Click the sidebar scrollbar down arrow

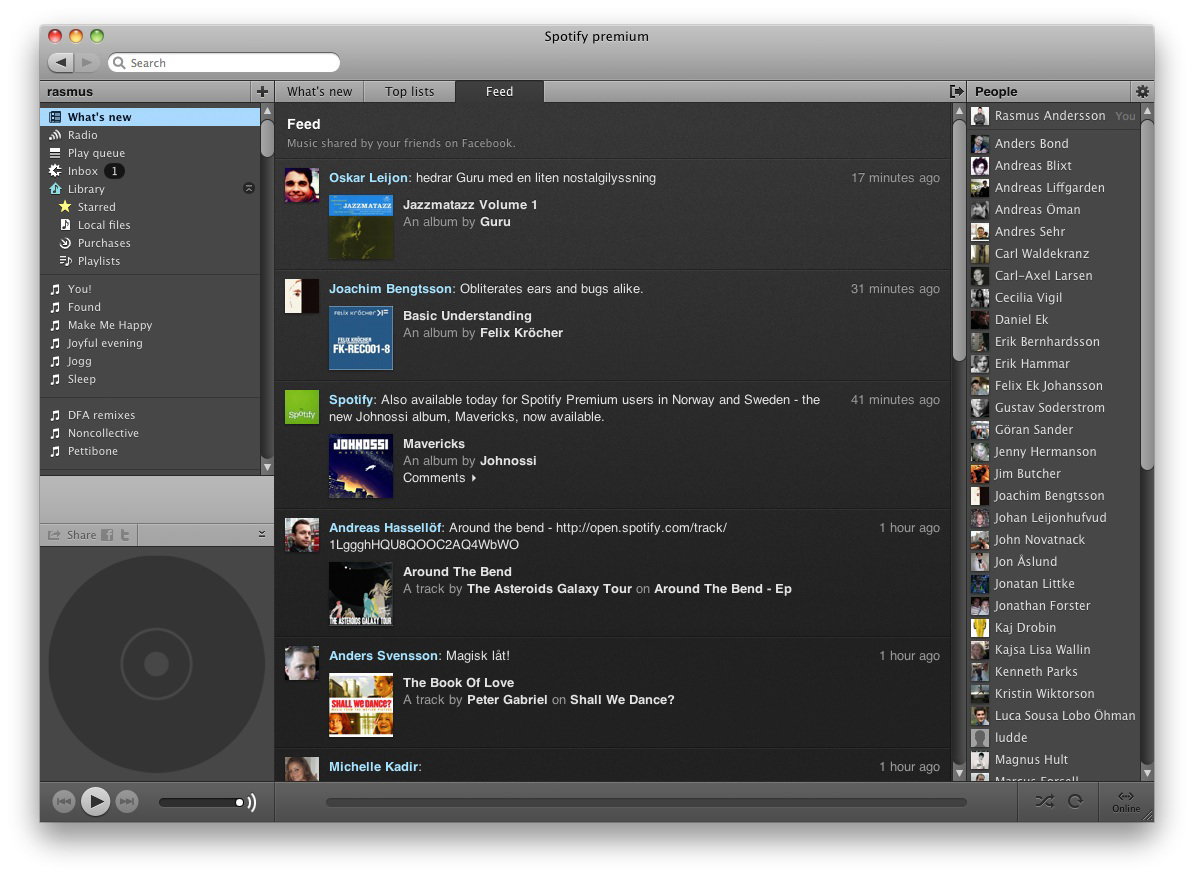pos(267,467)
